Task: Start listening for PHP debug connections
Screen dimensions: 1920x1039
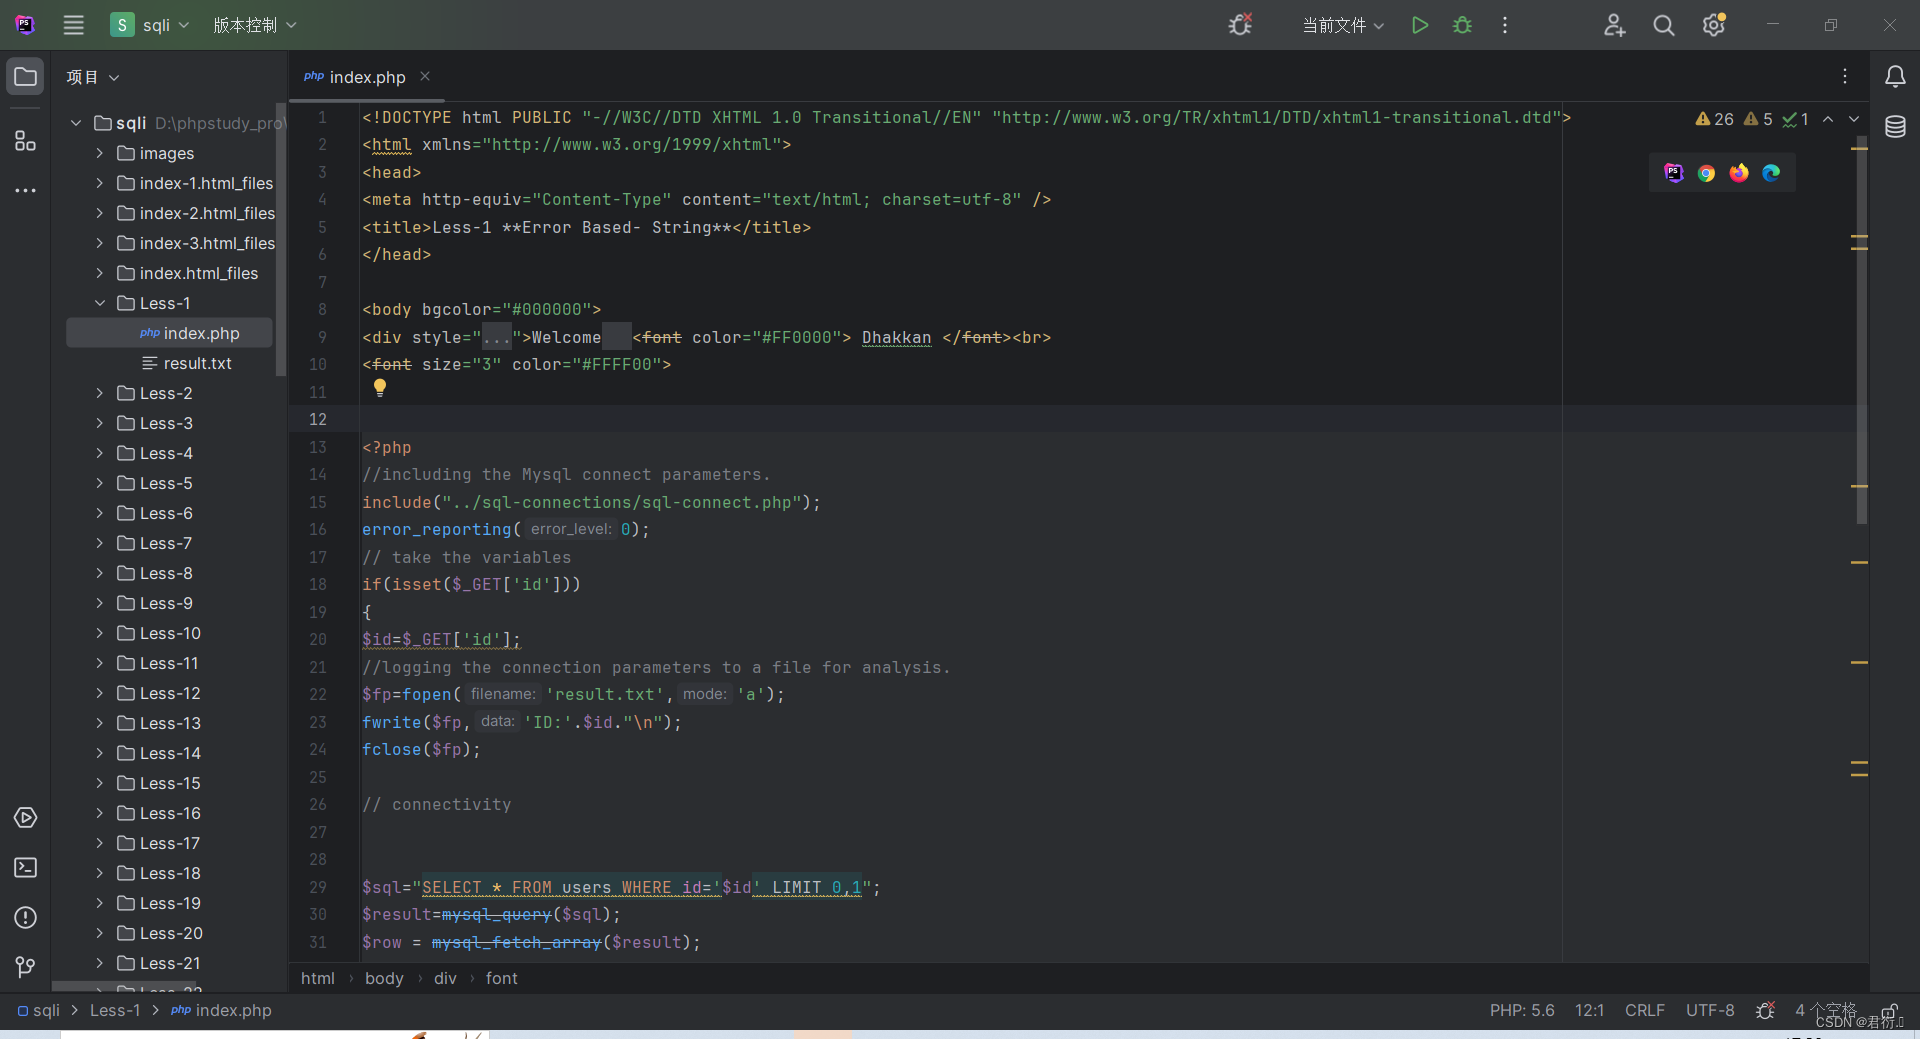Action: 1240,25
